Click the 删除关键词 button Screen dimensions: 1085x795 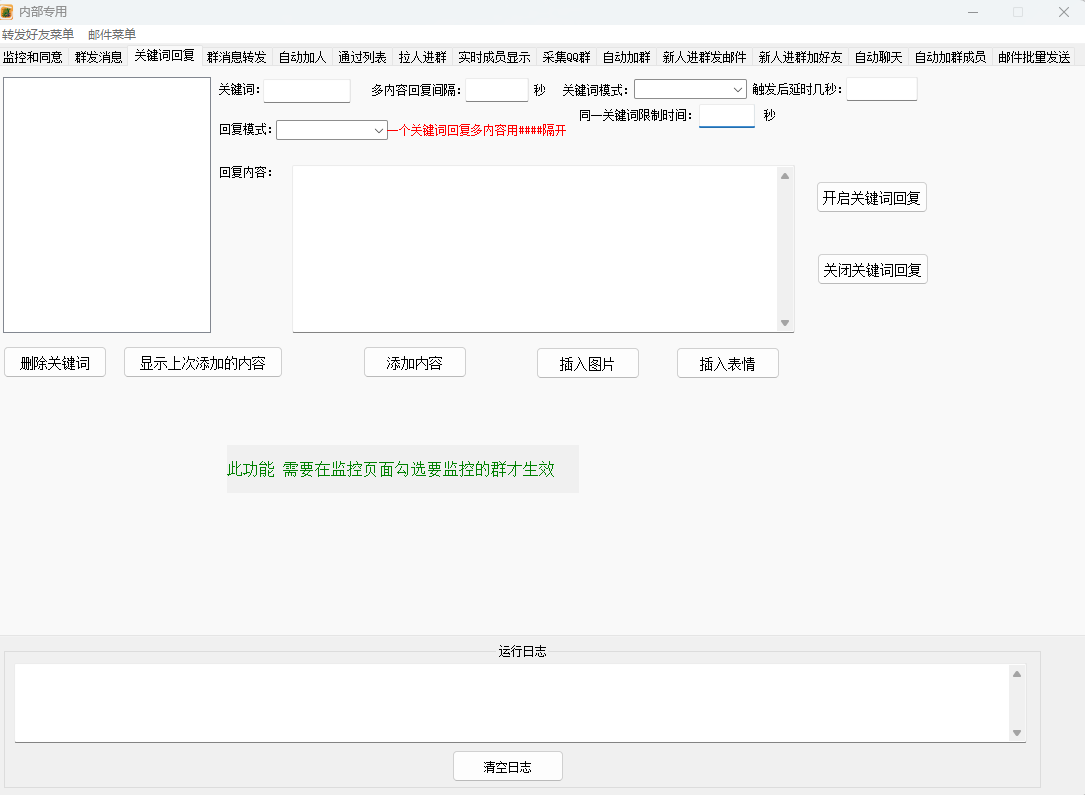click(55, 363)
